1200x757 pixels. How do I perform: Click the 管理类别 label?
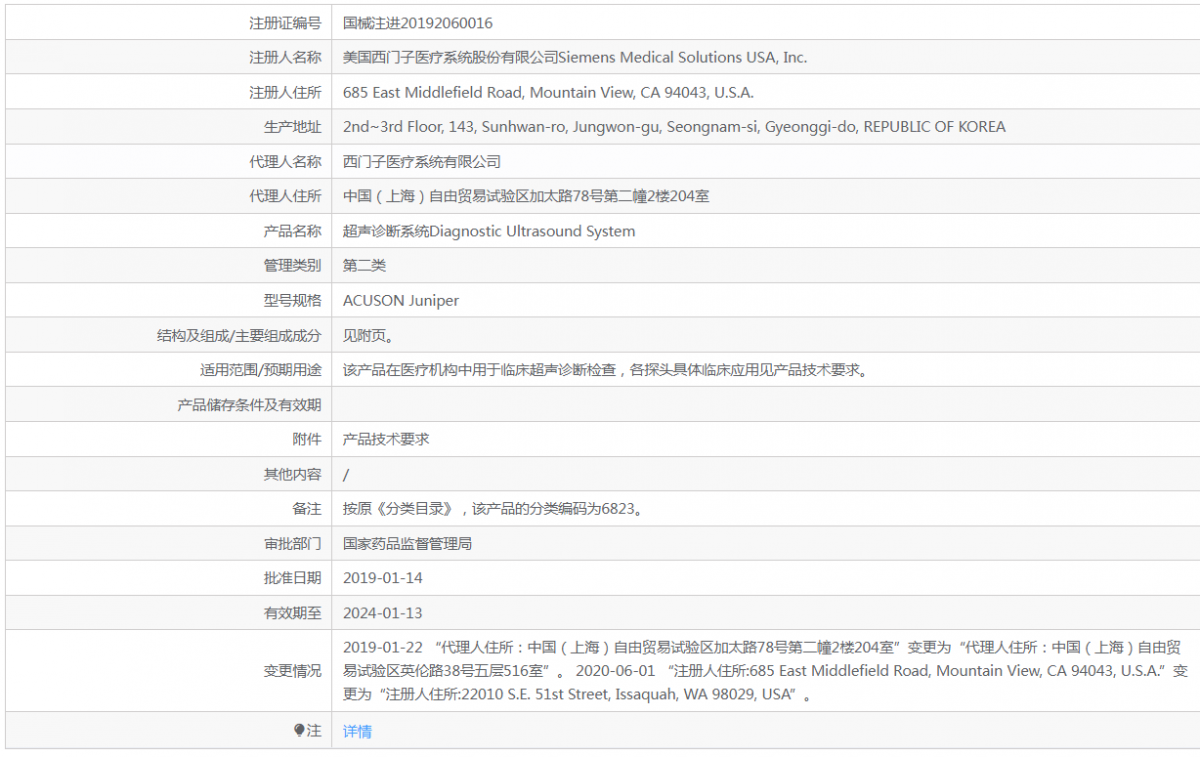click(x=292, y=266)
